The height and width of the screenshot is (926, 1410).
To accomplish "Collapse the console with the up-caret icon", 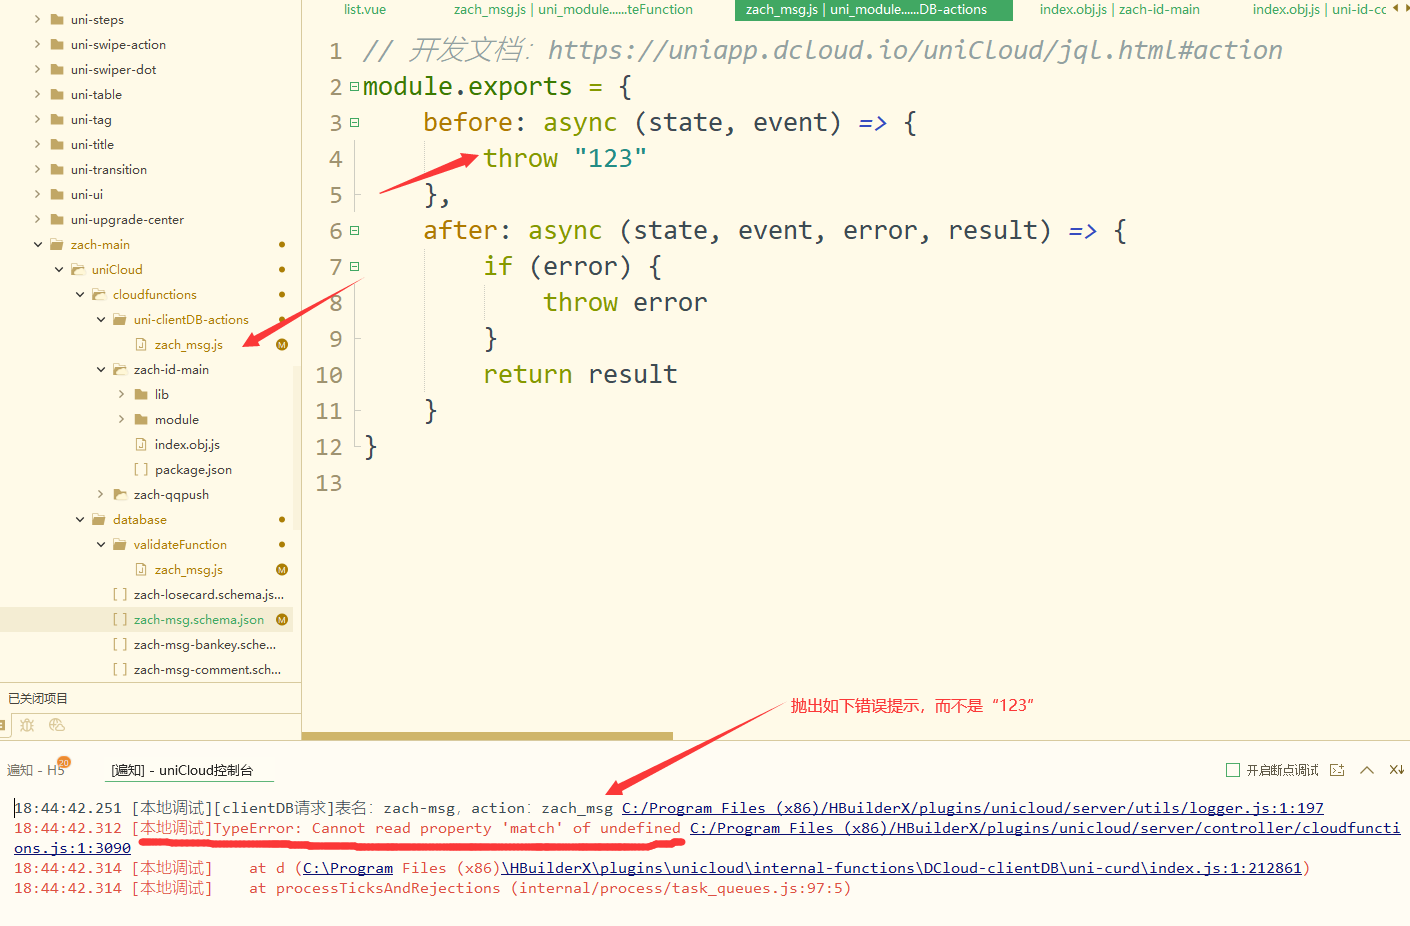I will coord(1367,770).
